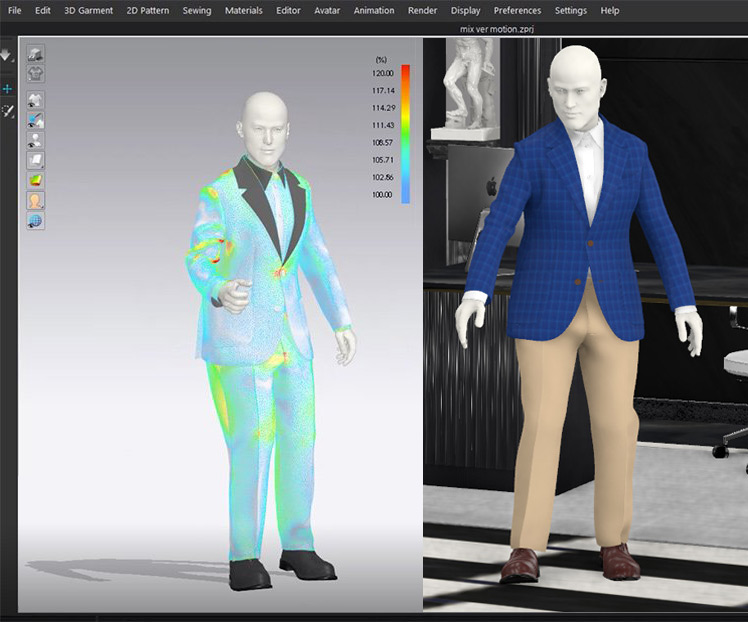Open the Sewing menu
748x622 pixels.
(197, 10)
